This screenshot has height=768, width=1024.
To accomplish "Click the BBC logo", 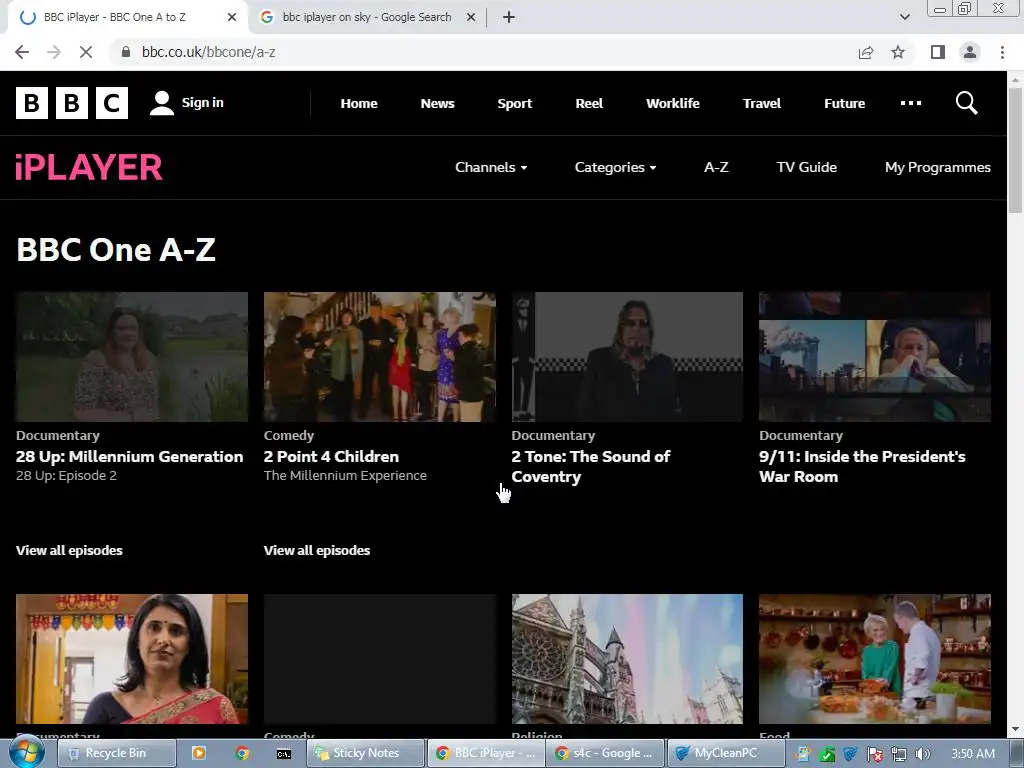I will click(x=72, y=103).
